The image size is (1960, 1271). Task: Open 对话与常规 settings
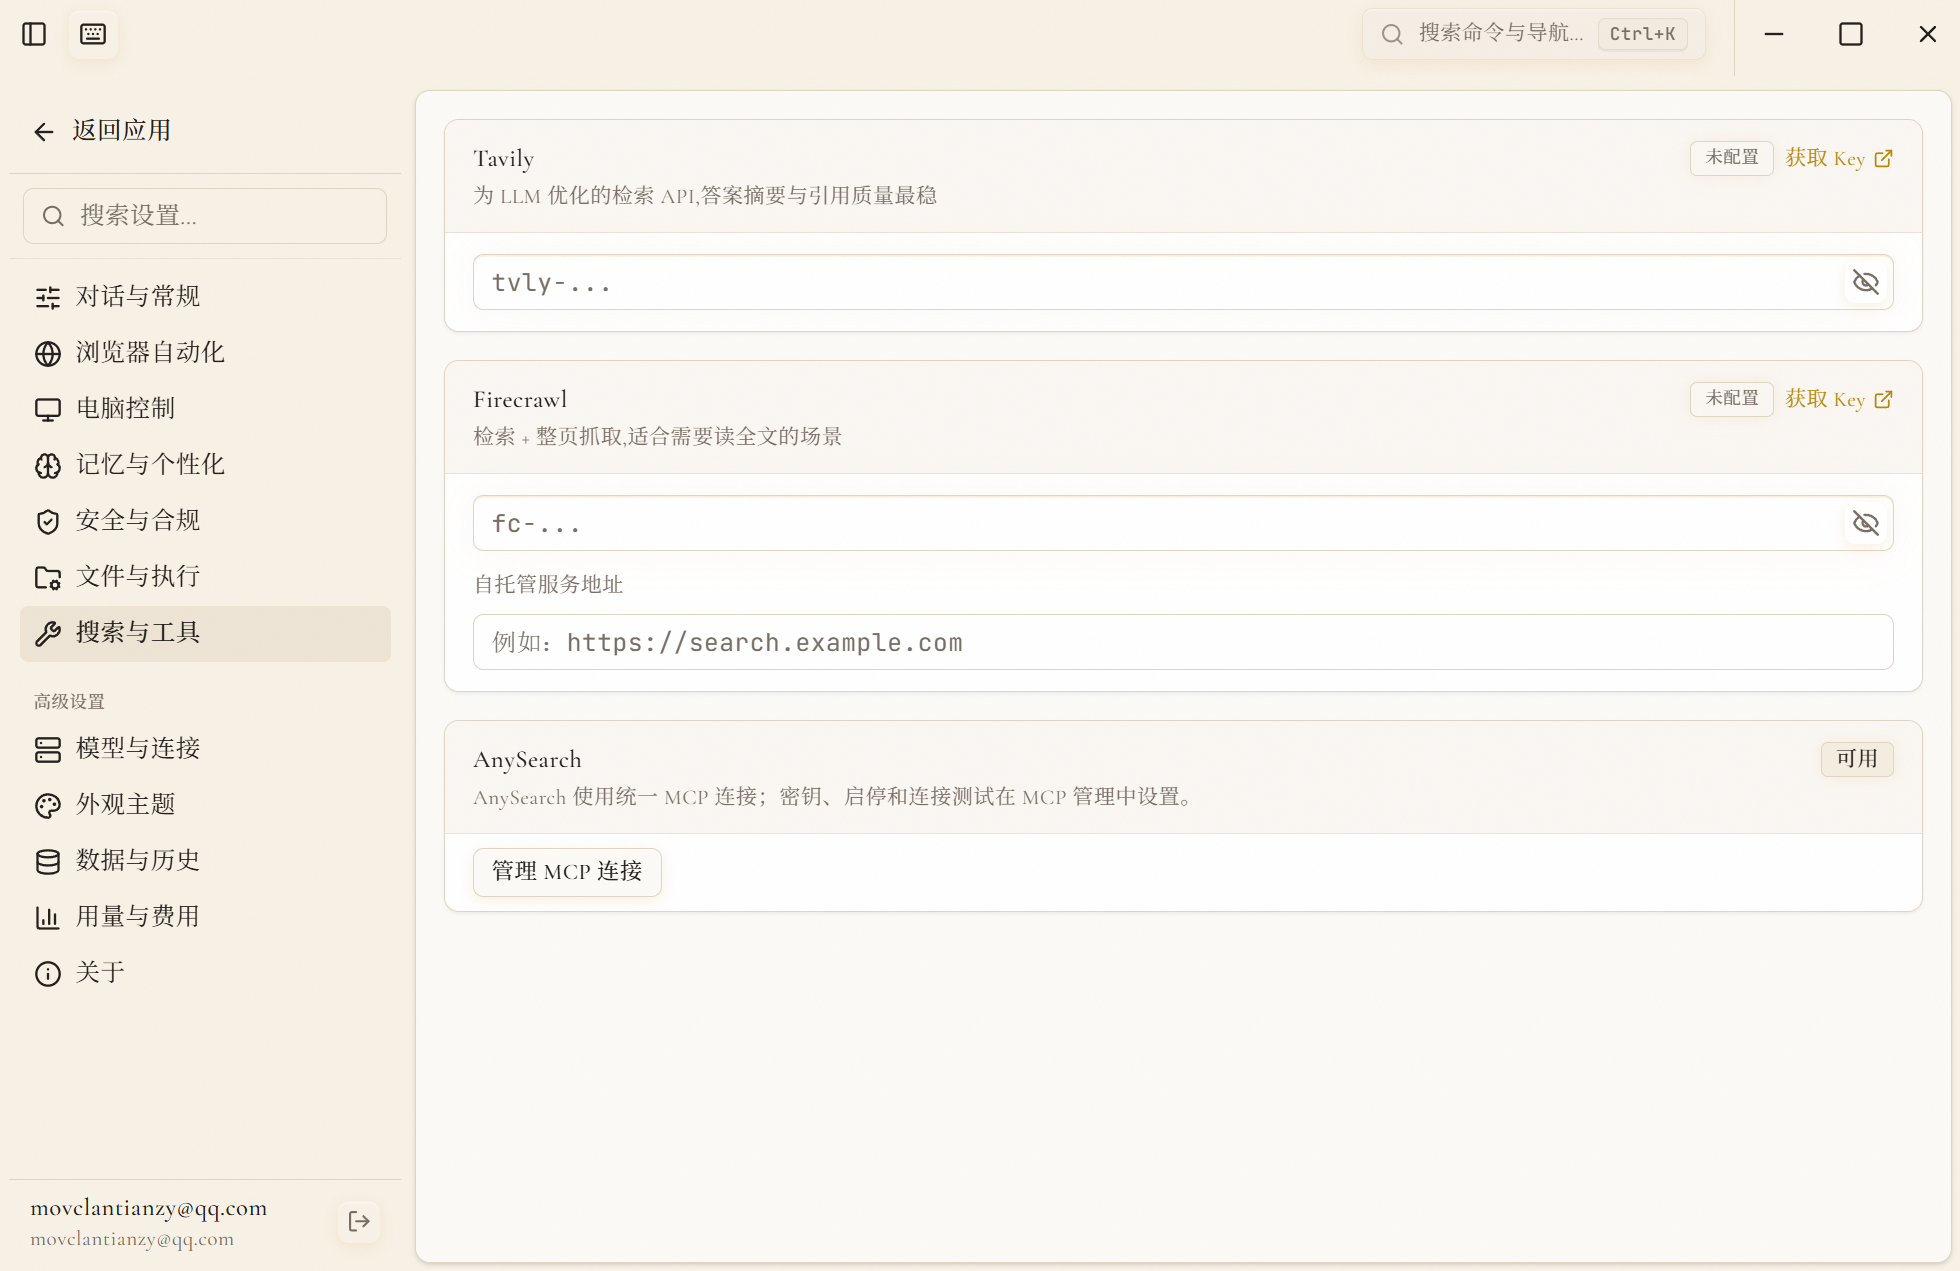(205, 296)
